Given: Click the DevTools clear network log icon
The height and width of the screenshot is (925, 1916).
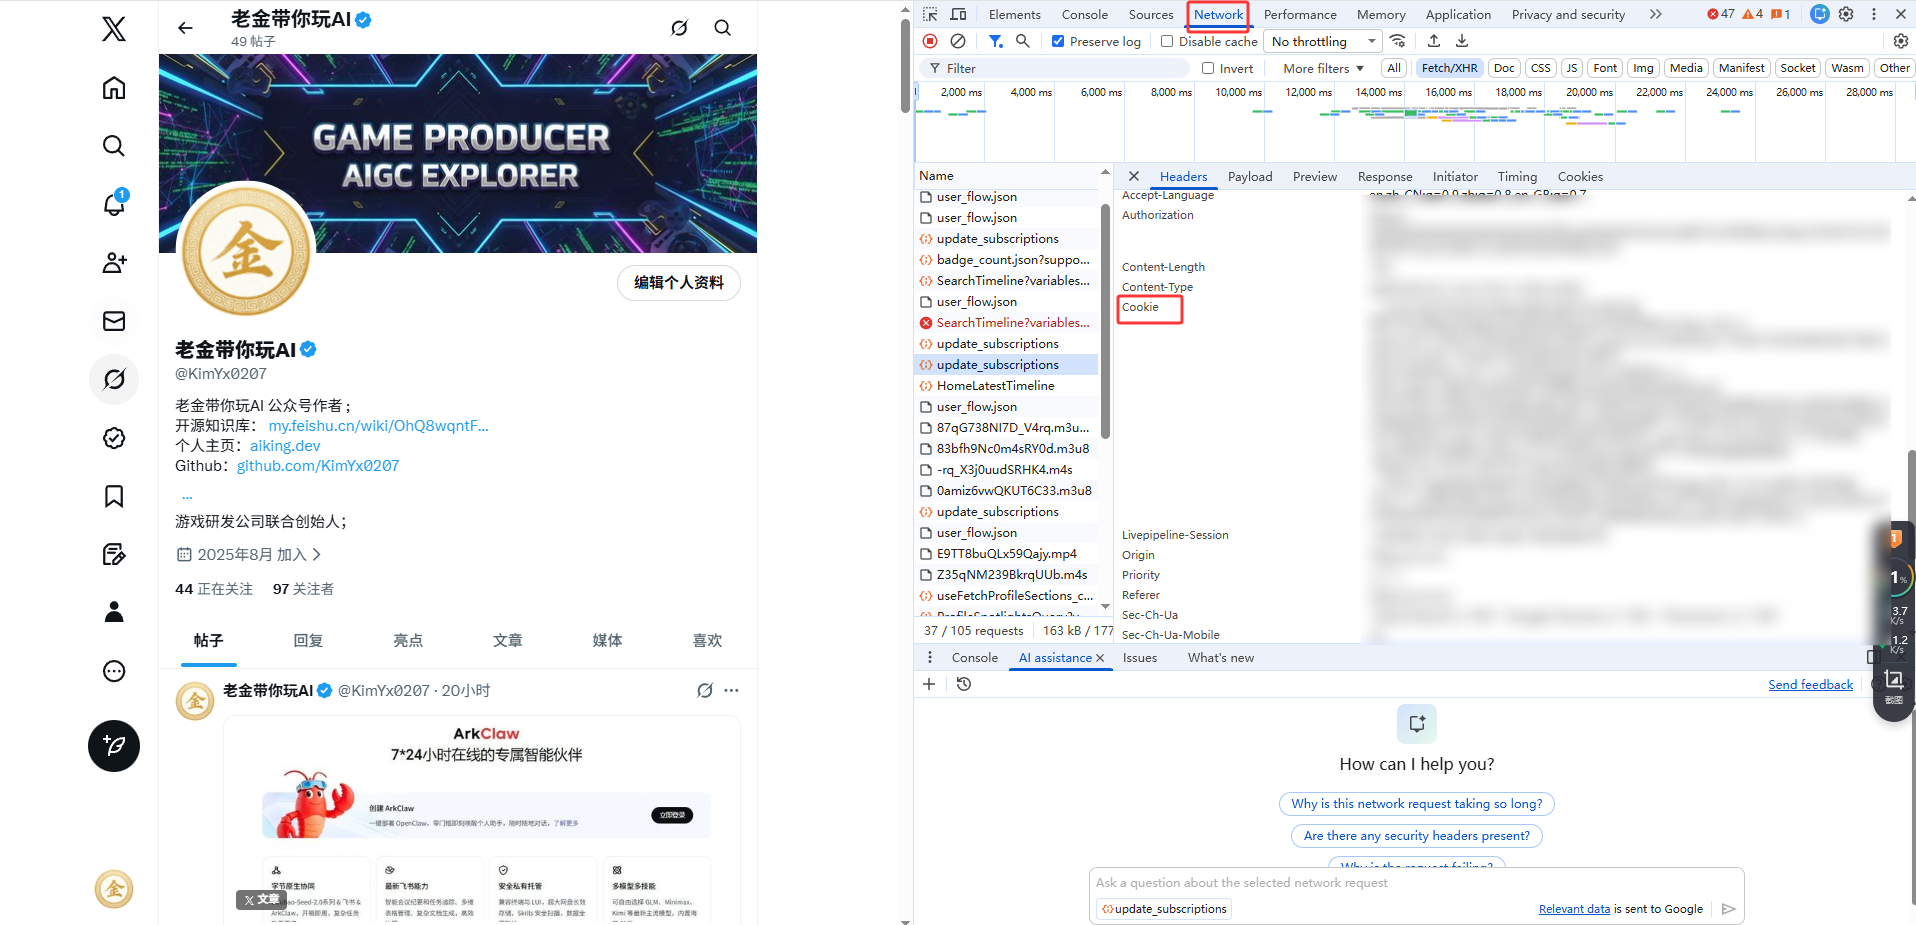Looking at the screenshot, I should (x=958, y=41).
